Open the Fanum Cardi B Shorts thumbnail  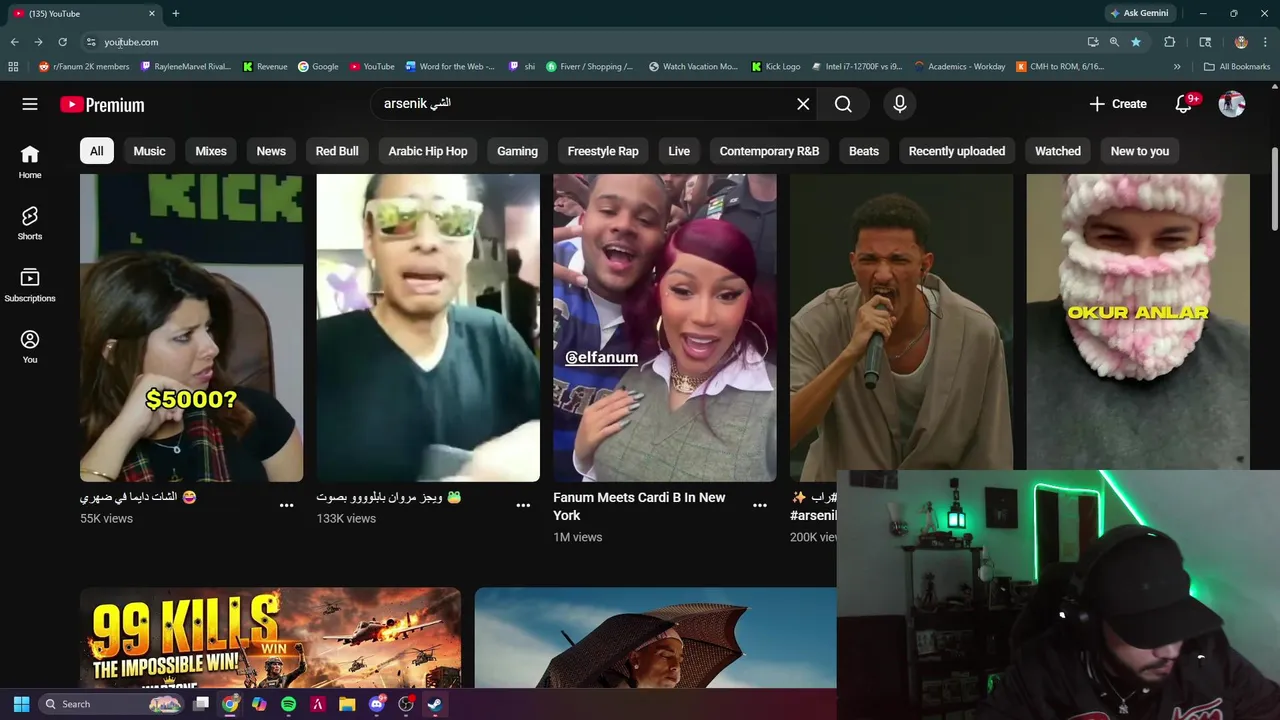(665, 328)
